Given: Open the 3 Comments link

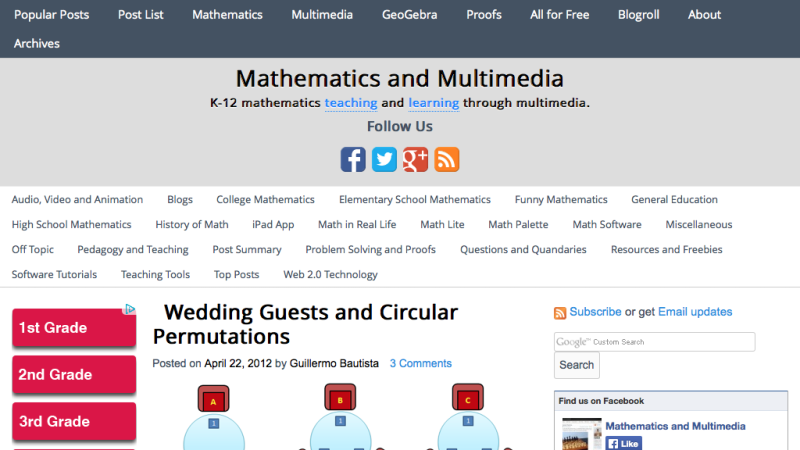Looking at the screenshot, I should coord(420,364).
